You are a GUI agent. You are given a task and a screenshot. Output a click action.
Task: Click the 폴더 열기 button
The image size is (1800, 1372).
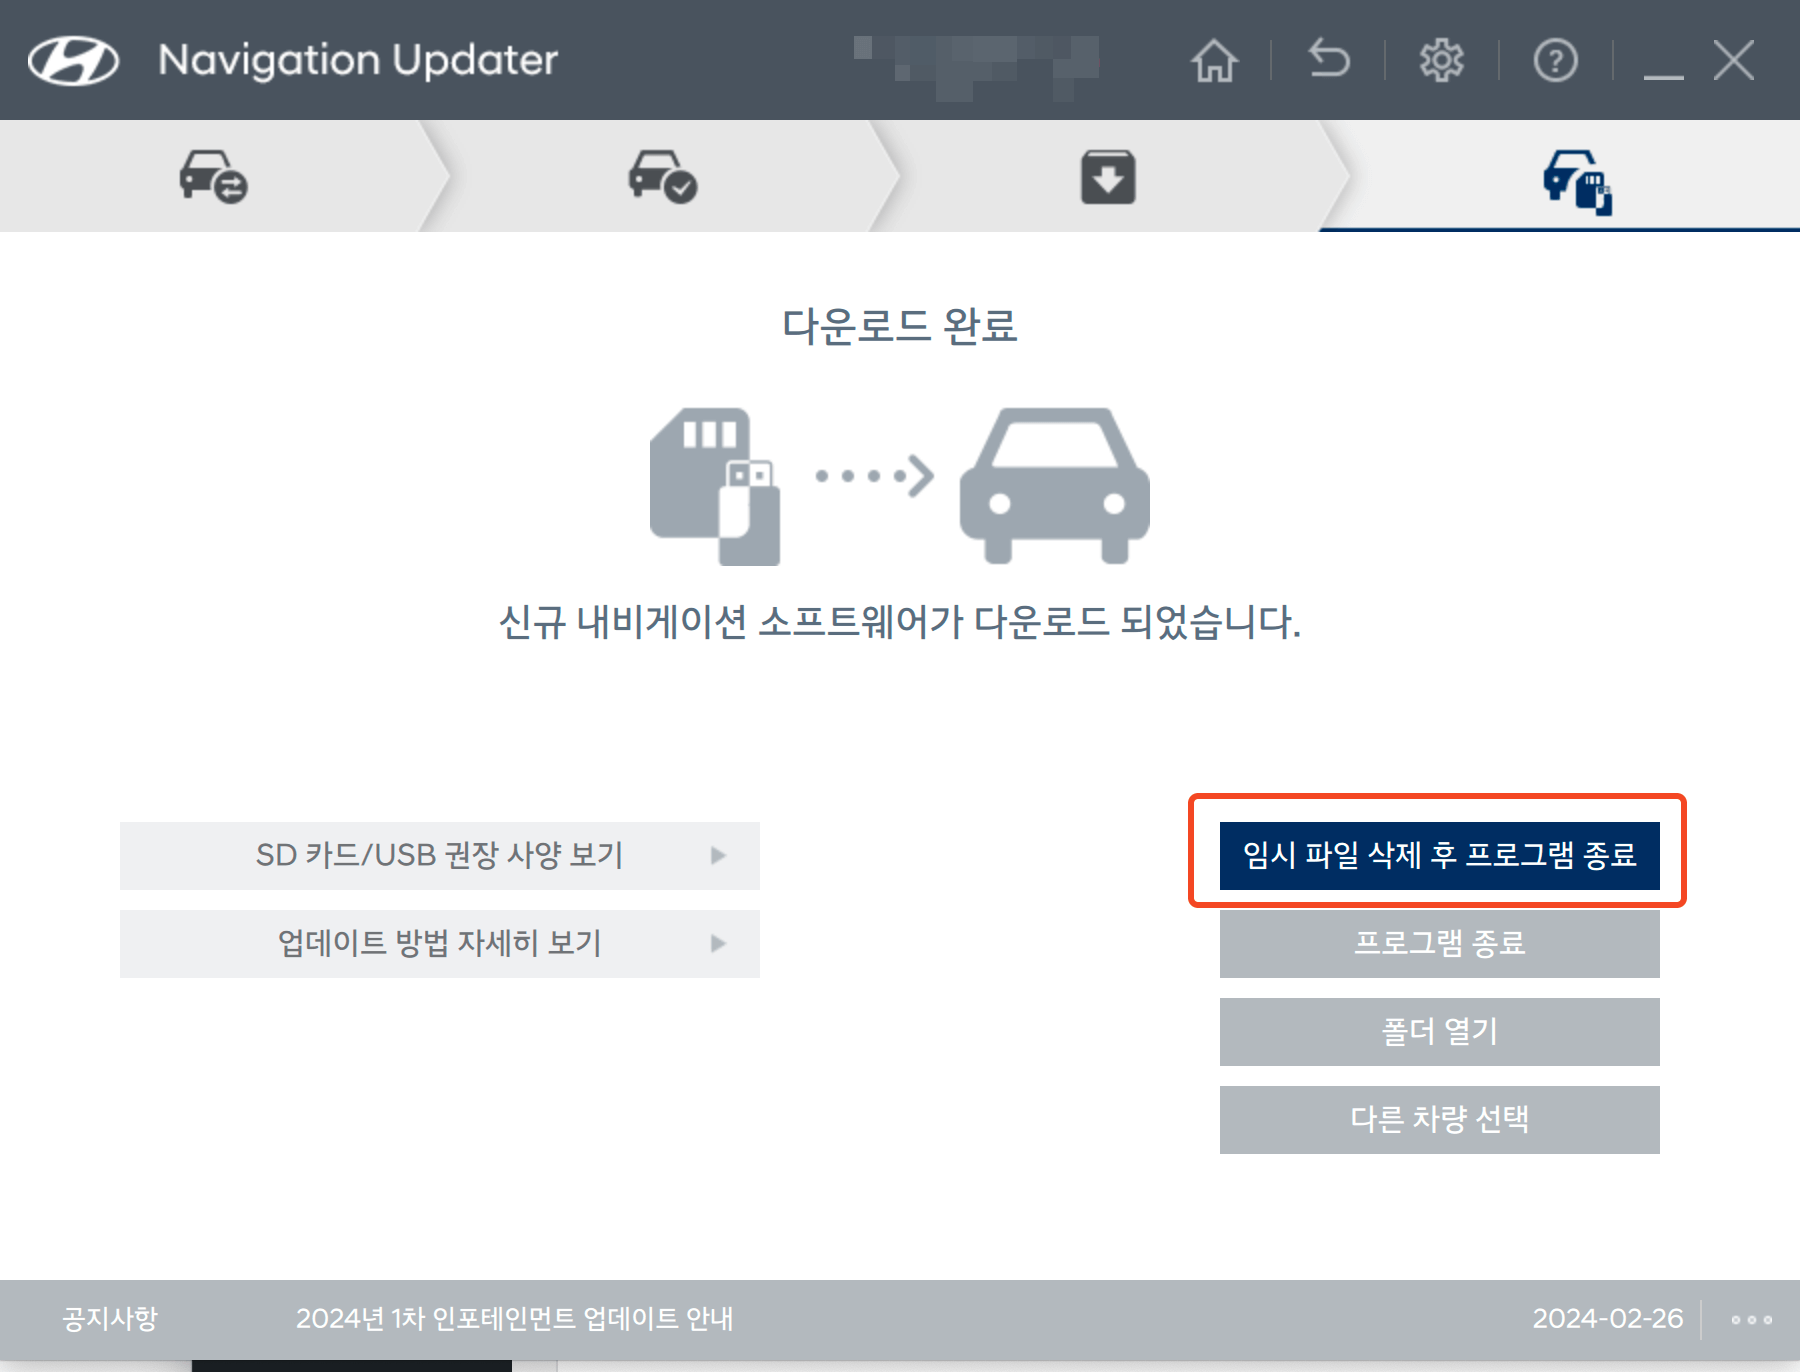(x=1440, y=1032)
